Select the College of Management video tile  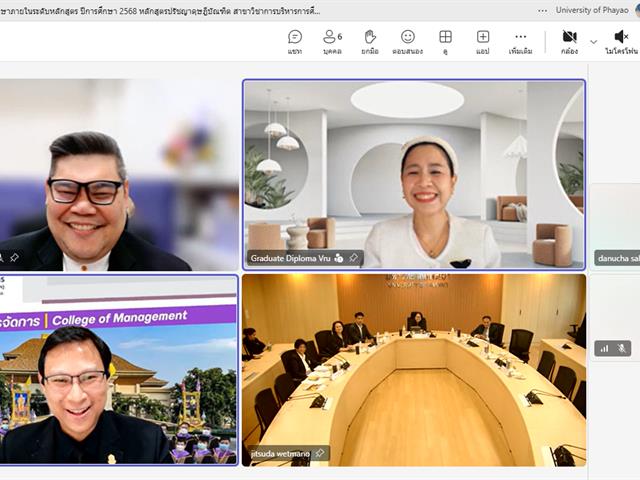pyautogui.click(x=118, y=370)
